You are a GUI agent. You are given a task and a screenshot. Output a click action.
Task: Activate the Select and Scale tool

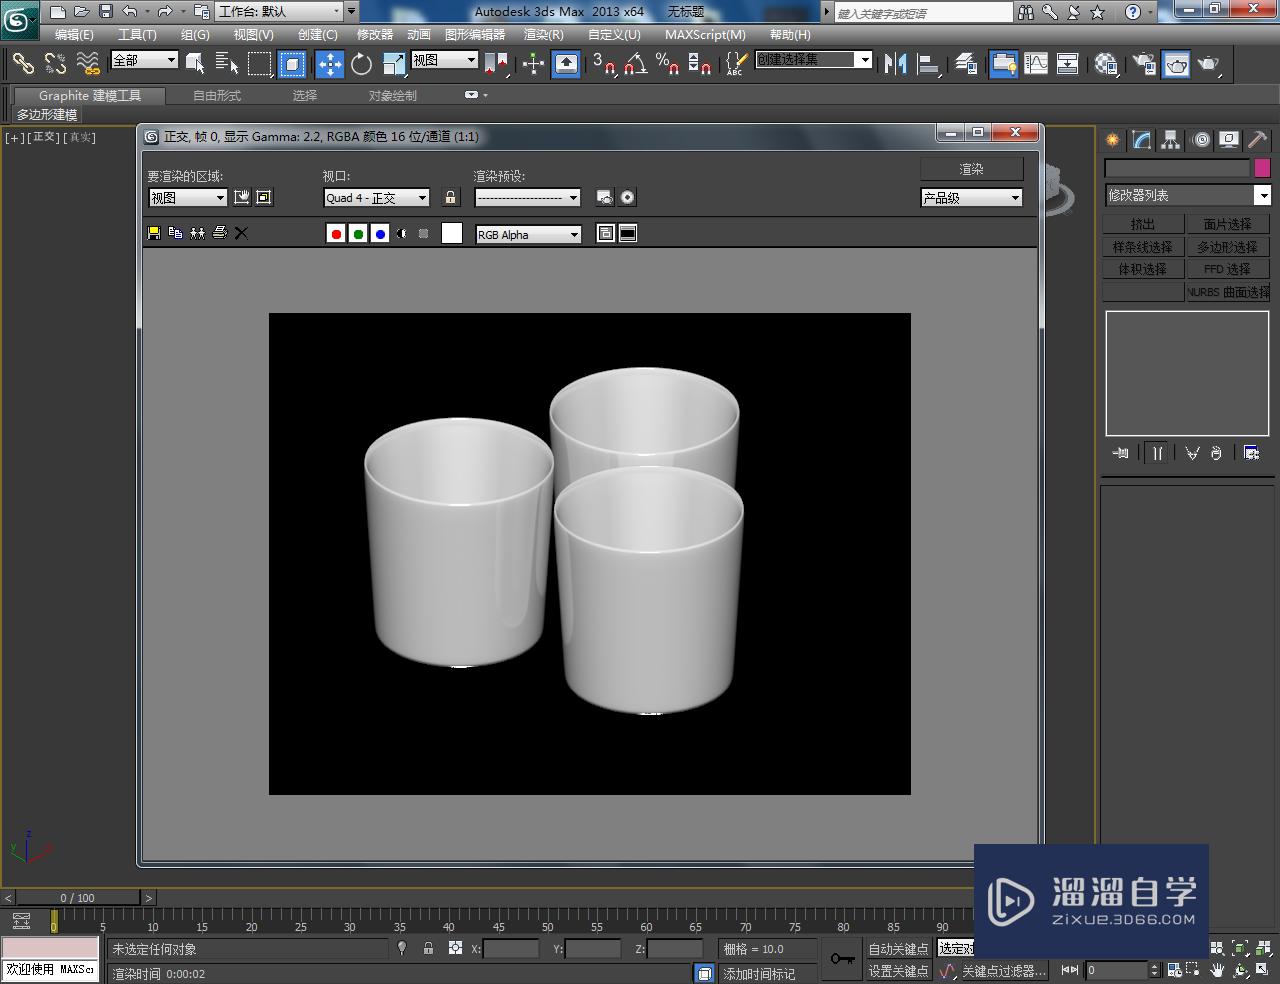tap(394, 64)
